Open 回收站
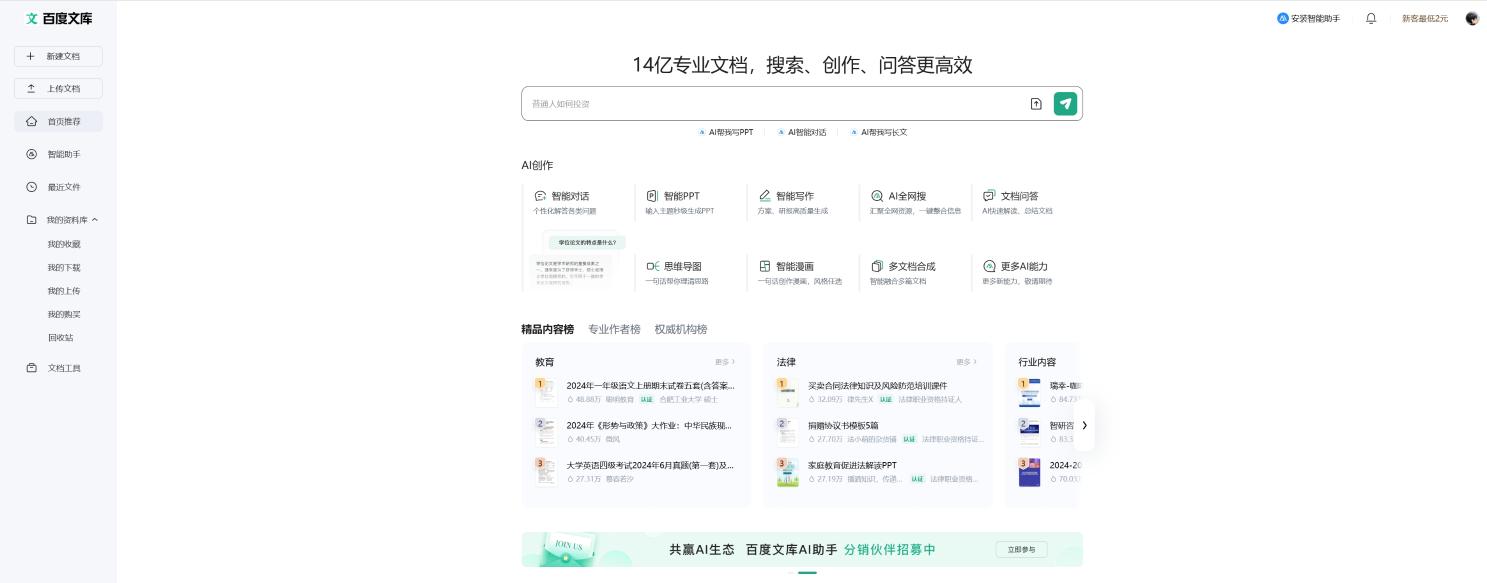1487x583 pixels. tap(61, 337)
